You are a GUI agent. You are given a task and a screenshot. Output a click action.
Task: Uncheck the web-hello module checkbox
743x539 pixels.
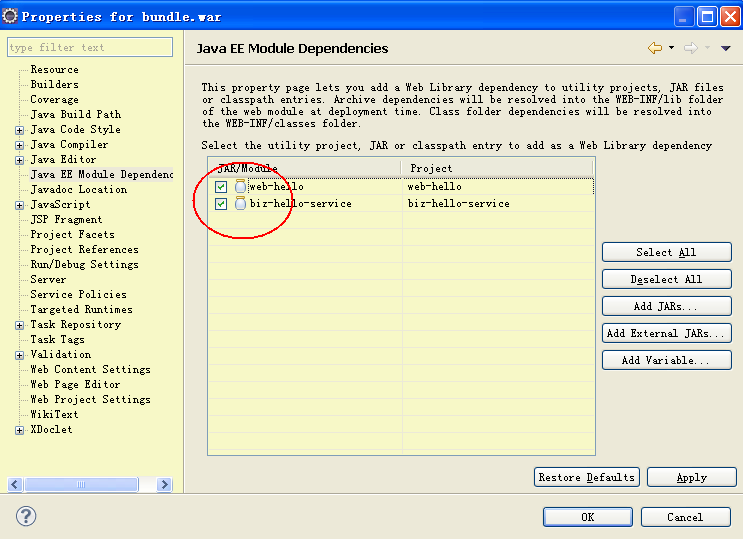point(221,187)
